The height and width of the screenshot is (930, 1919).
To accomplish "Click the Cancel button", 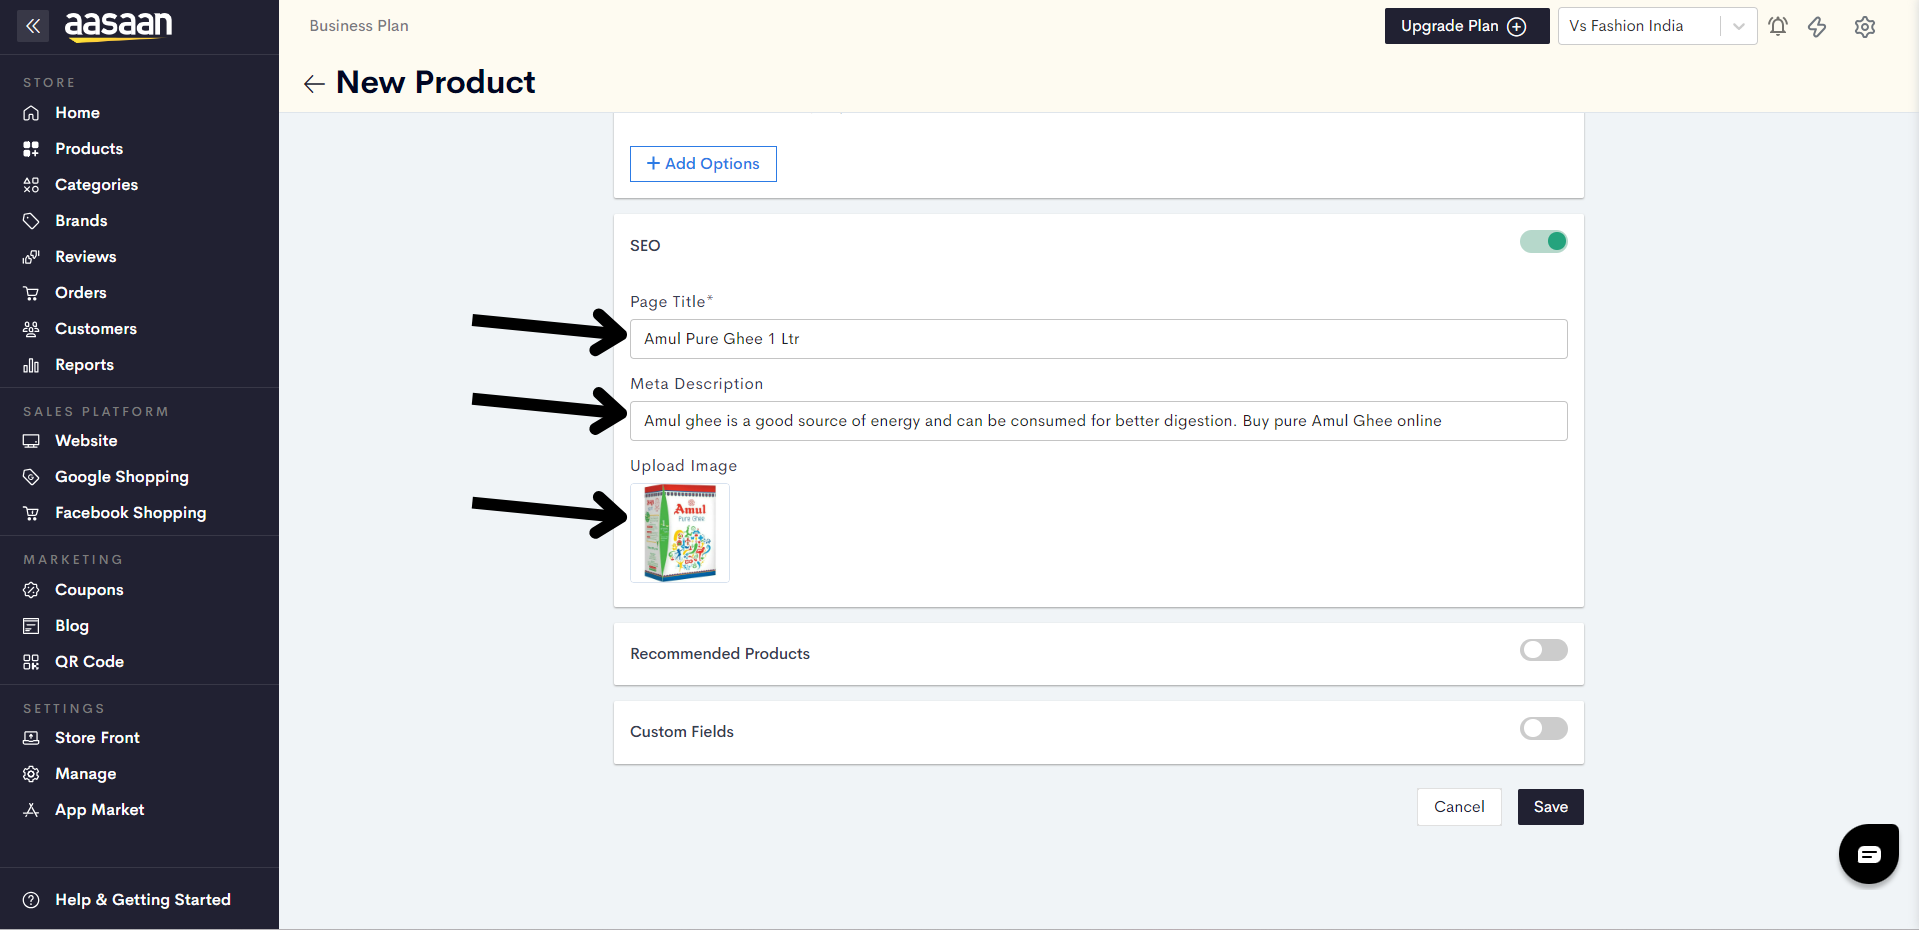I will pos(1459,807).
